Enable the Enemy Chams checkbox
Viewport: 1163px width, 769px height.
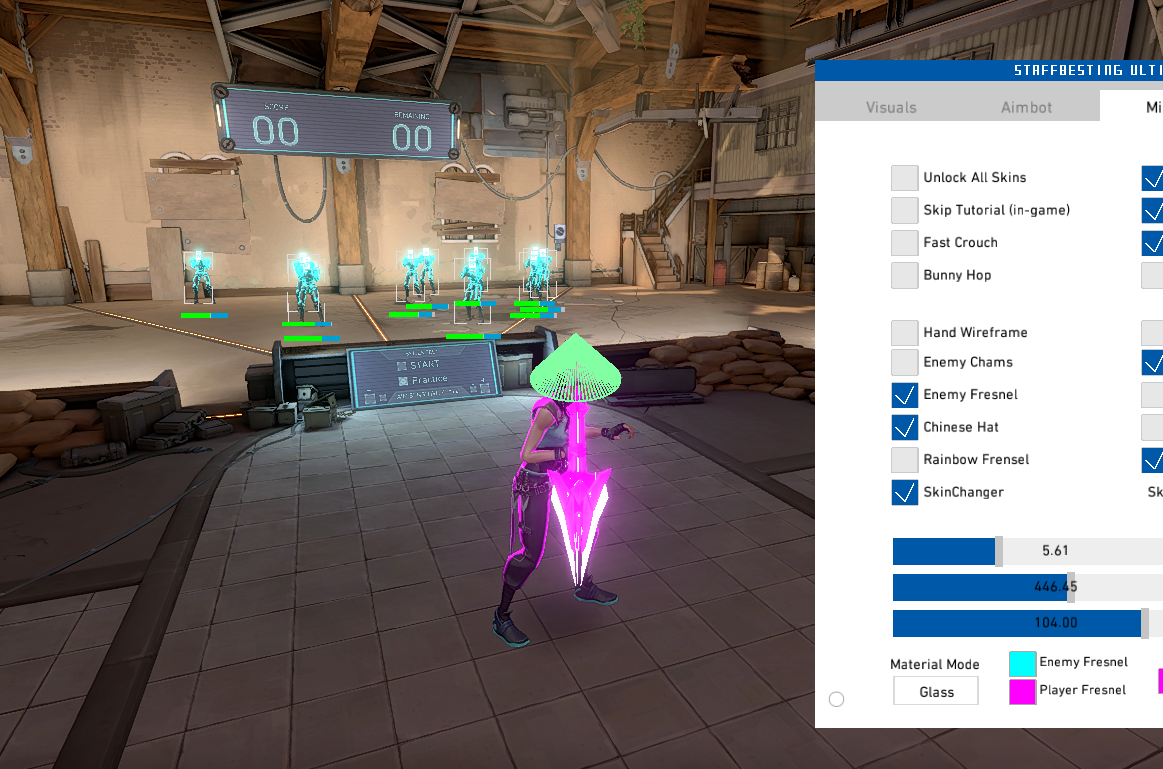pos(904,362)
